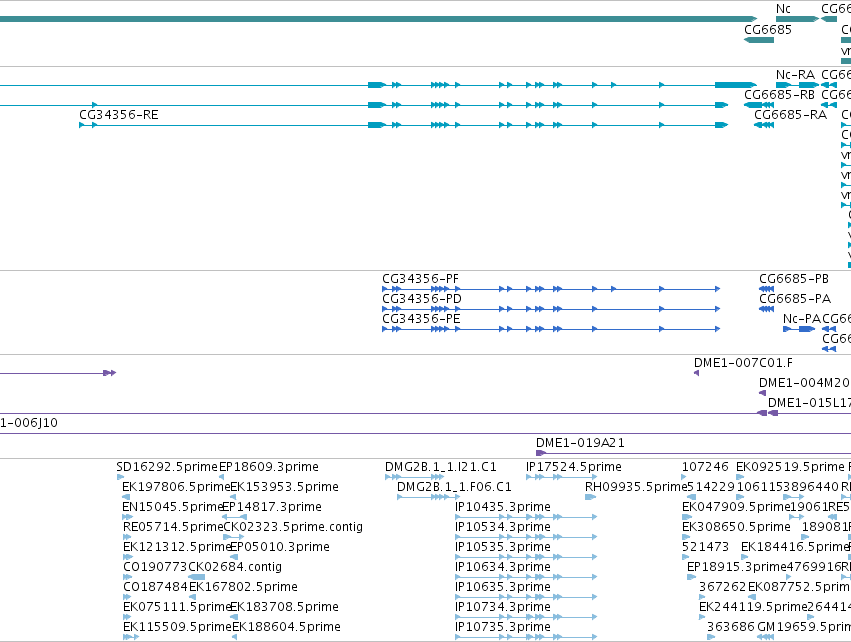Click the IP10635.3prime EST label
This screenshot has height=642, width=851.
[x=503, y=587]
